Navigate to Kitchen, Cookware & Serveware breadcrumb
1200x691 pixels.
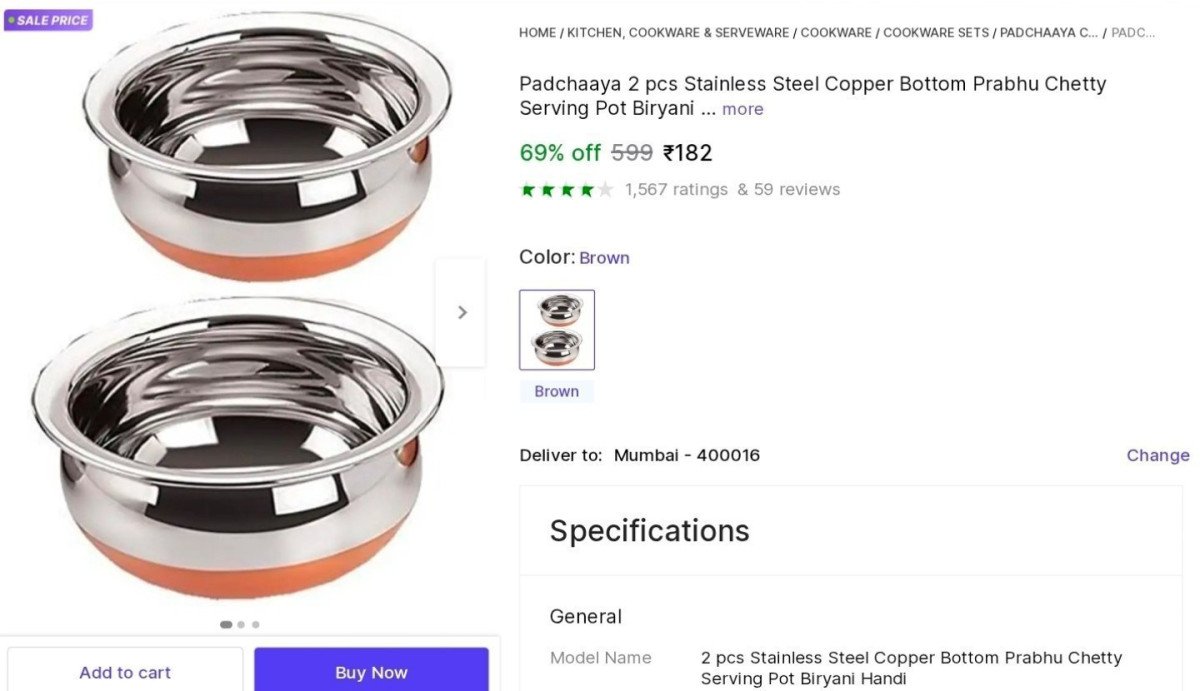[x=678, y=33]
